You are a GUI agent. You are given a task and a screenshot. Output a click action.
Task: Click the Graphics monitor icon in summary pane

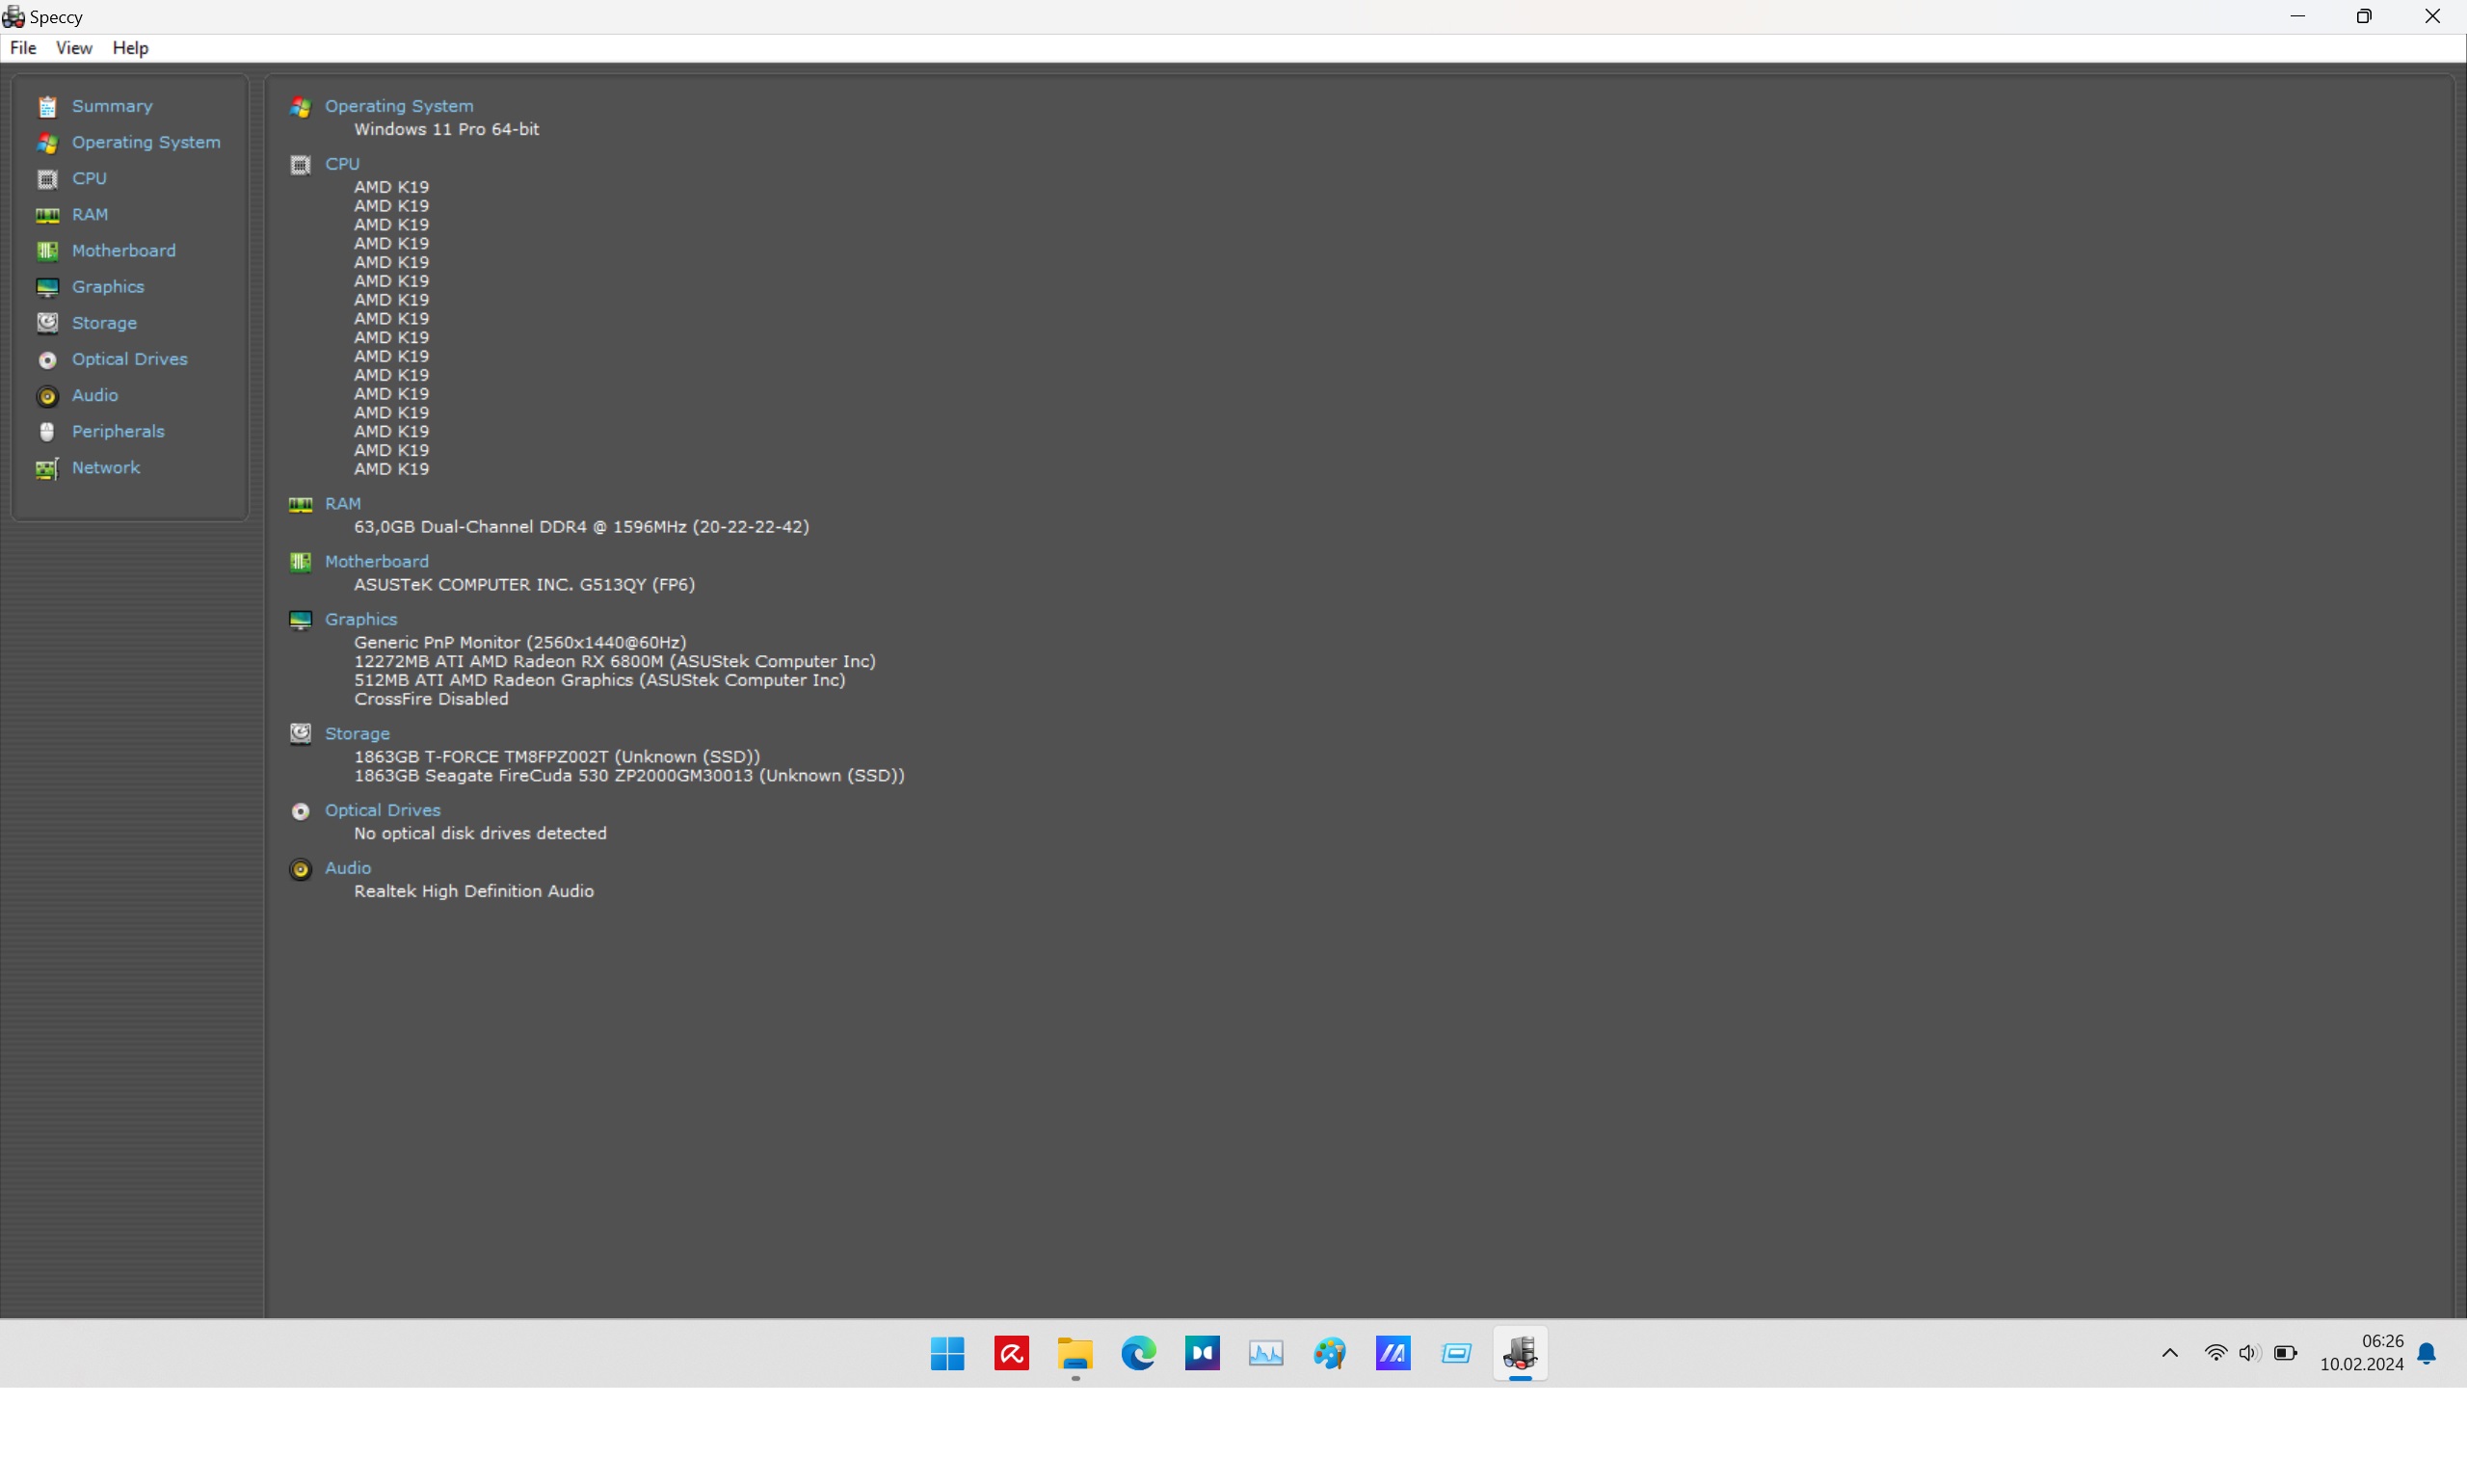[300, 620]
